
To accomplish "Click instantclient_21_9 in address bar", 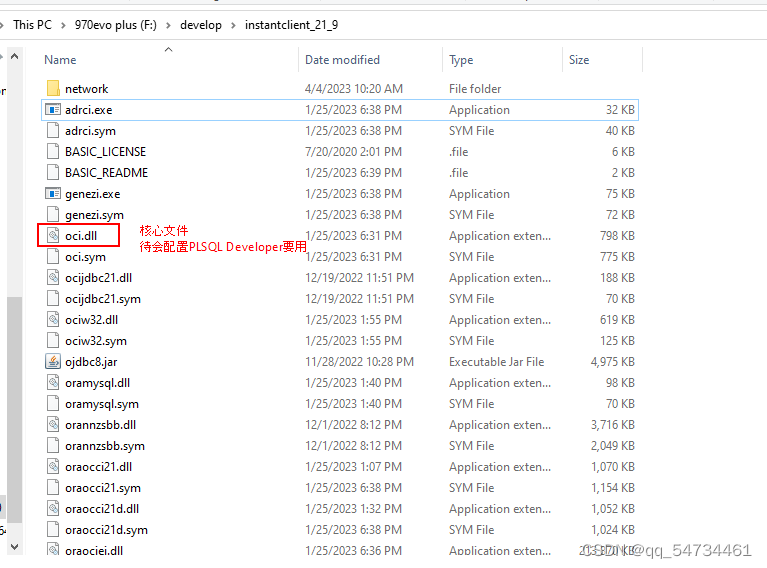I will (x=292, y=25).
